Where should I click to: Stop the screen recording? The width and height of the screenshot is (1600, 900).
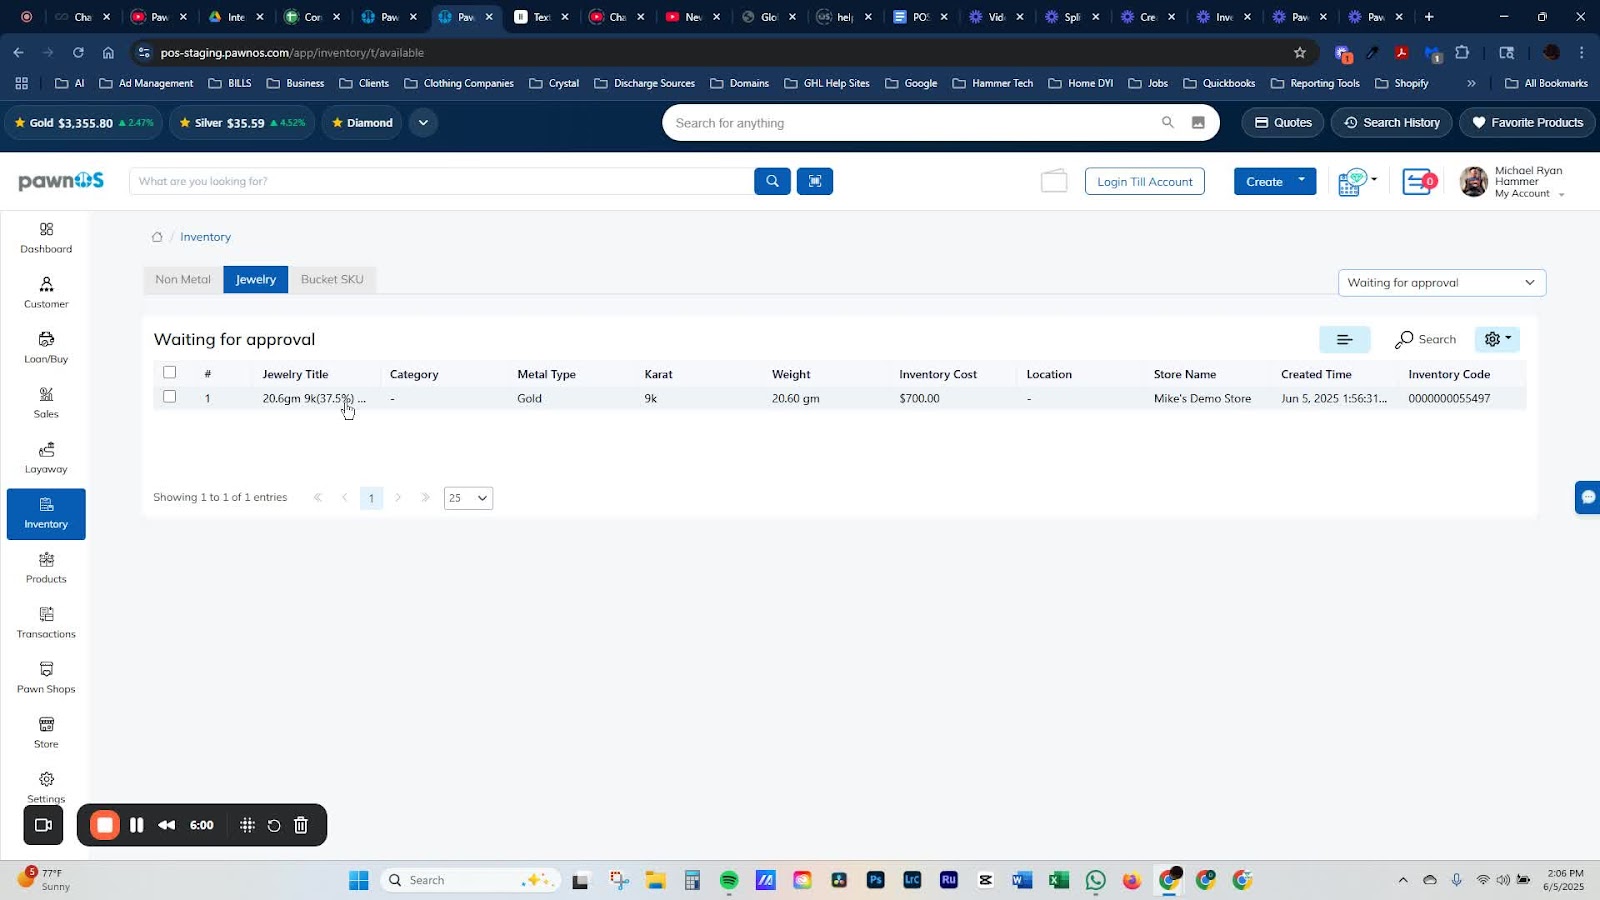pos(104,825)
